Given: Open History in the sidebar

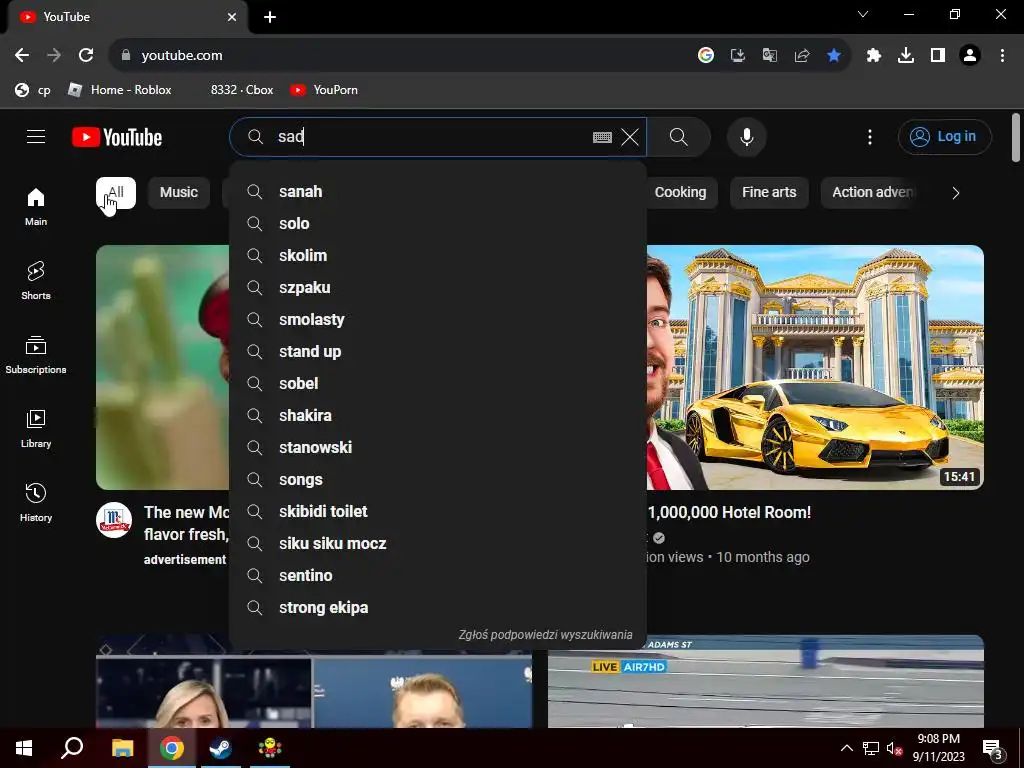Looking at the screenshot, I should (x=36, y=502).
